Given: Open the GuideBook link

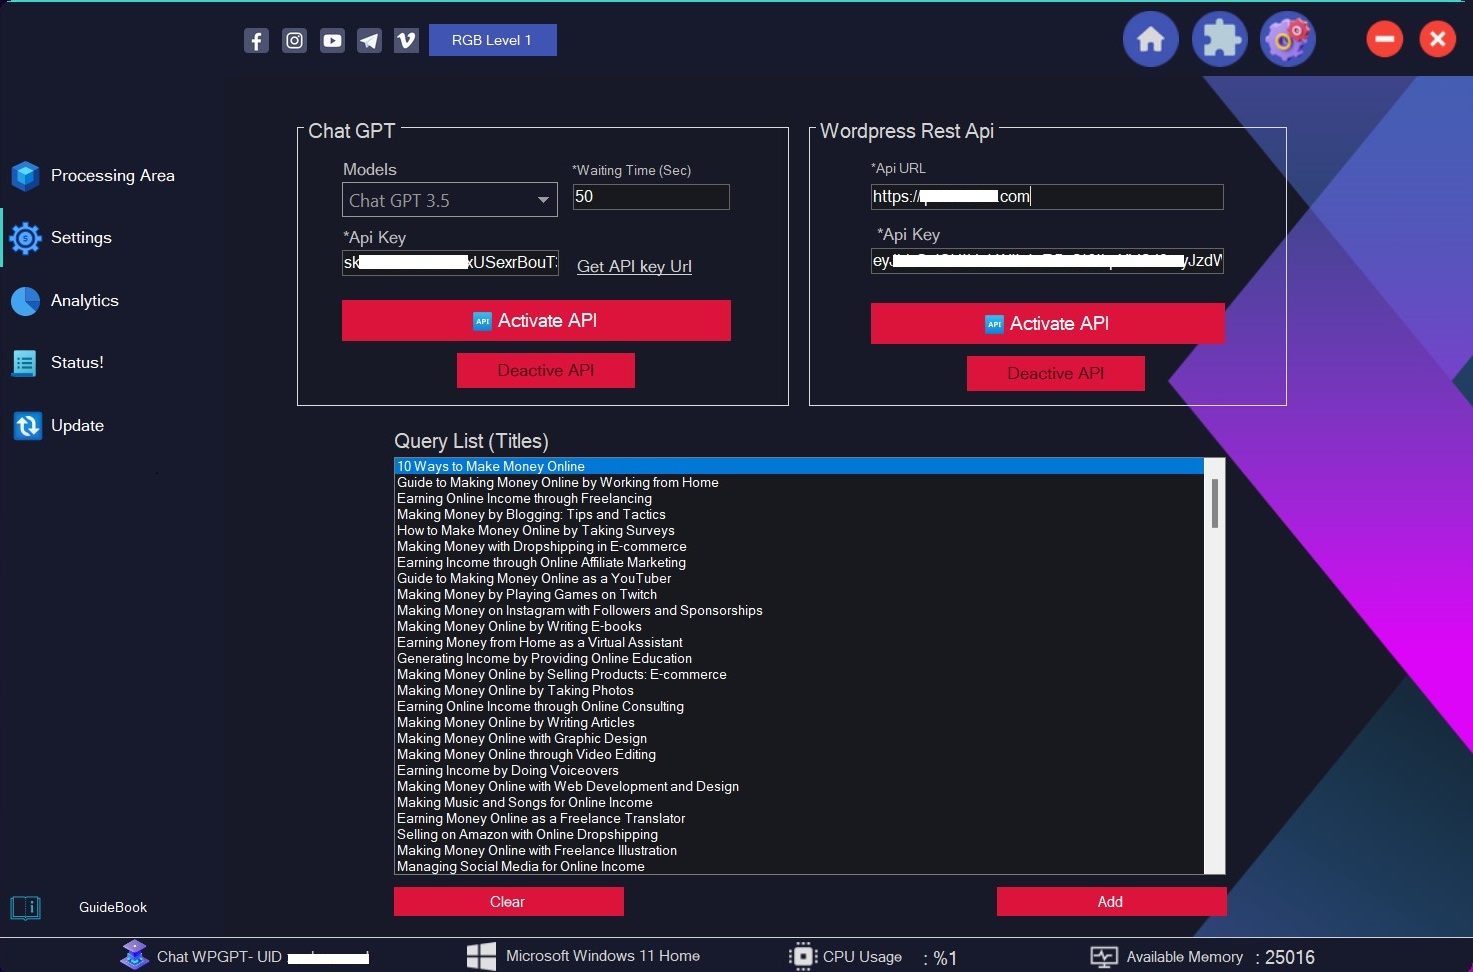Looking at the screenshot, I should click(x=113, y=907).
